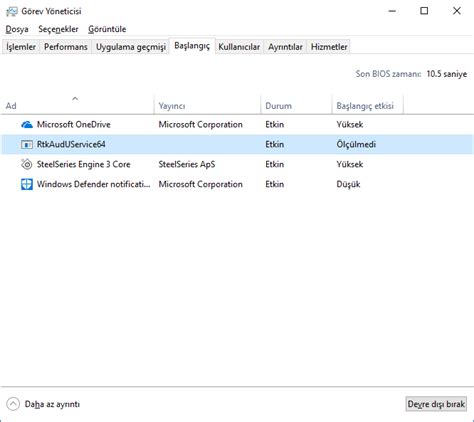This screenshot has width=474, height=422.
Task: Sort by the Yayıncı column header
Action: 207,106
